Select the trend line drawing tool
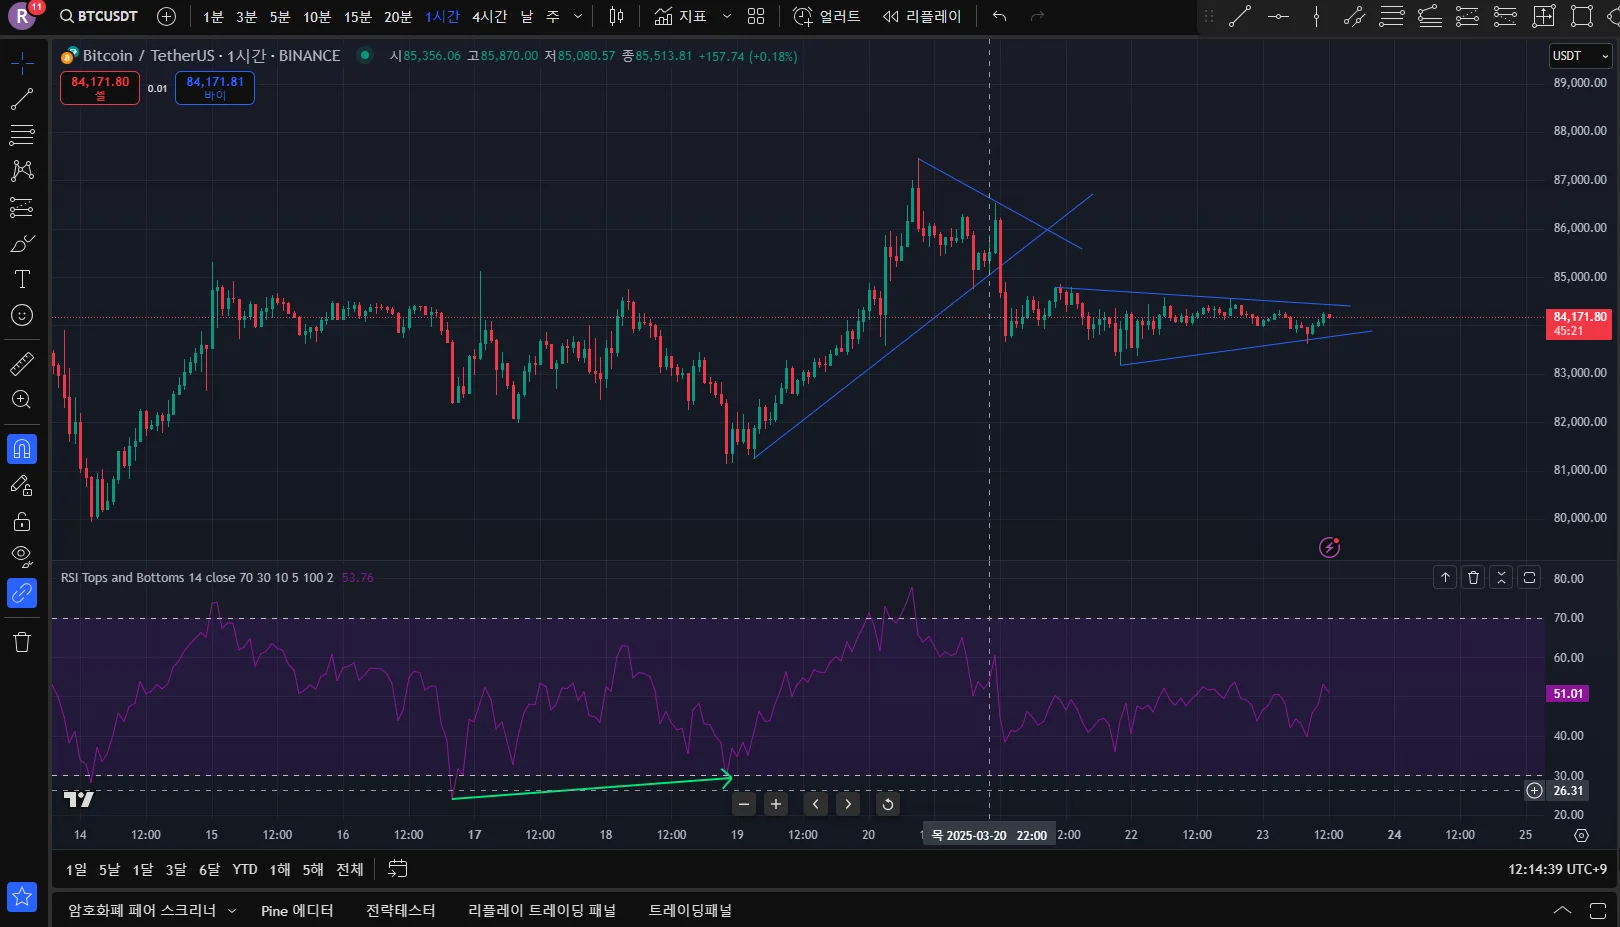This screenshot has height=927, width=1620. click(22, 99)
